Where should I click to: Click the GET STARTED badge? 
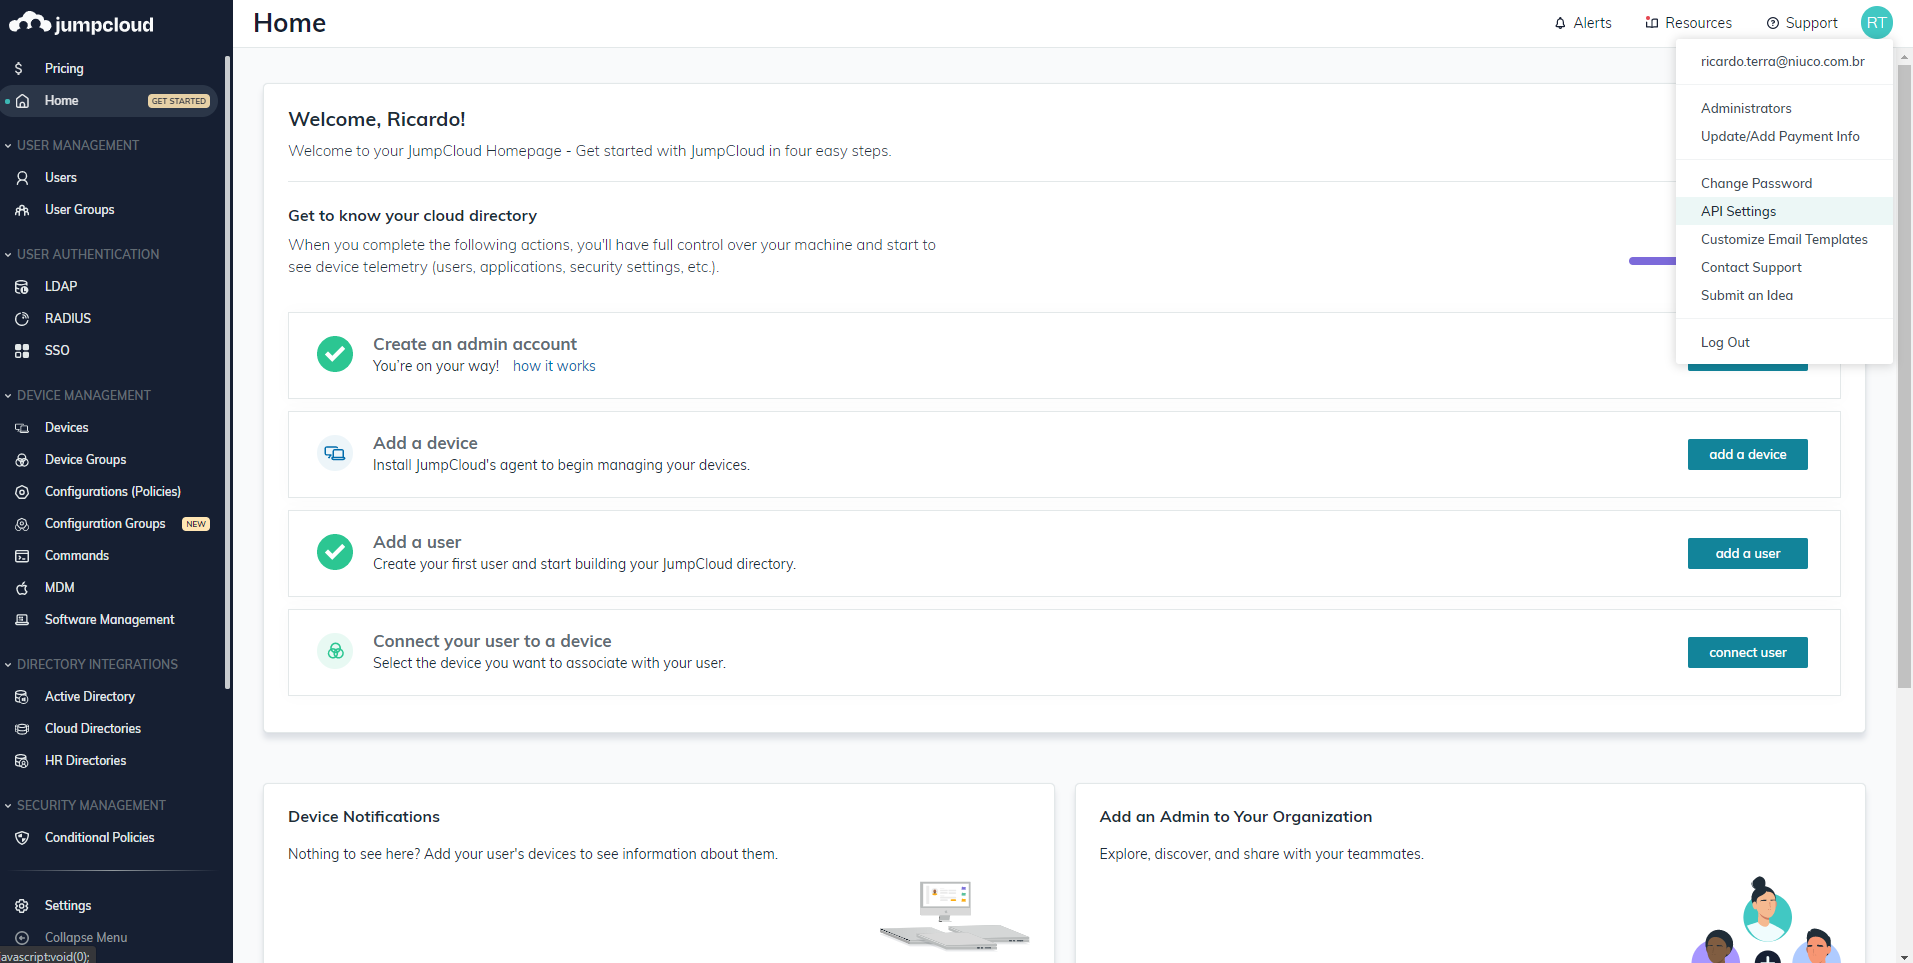179,101
